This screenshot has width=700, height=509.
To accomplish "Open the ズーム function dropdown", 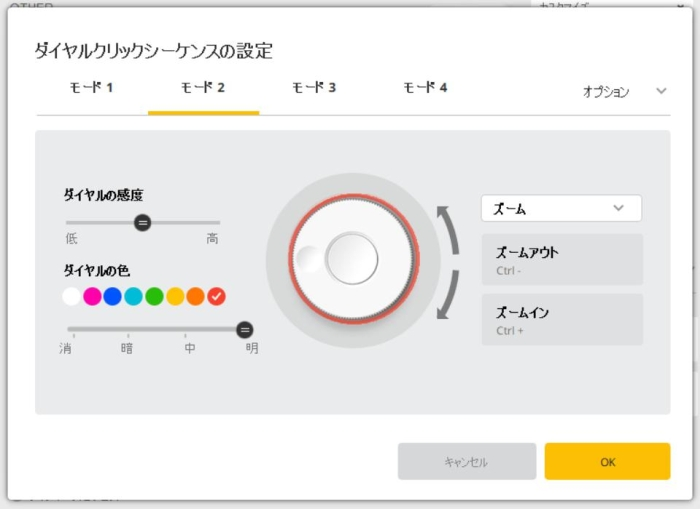I will [561, 208].
